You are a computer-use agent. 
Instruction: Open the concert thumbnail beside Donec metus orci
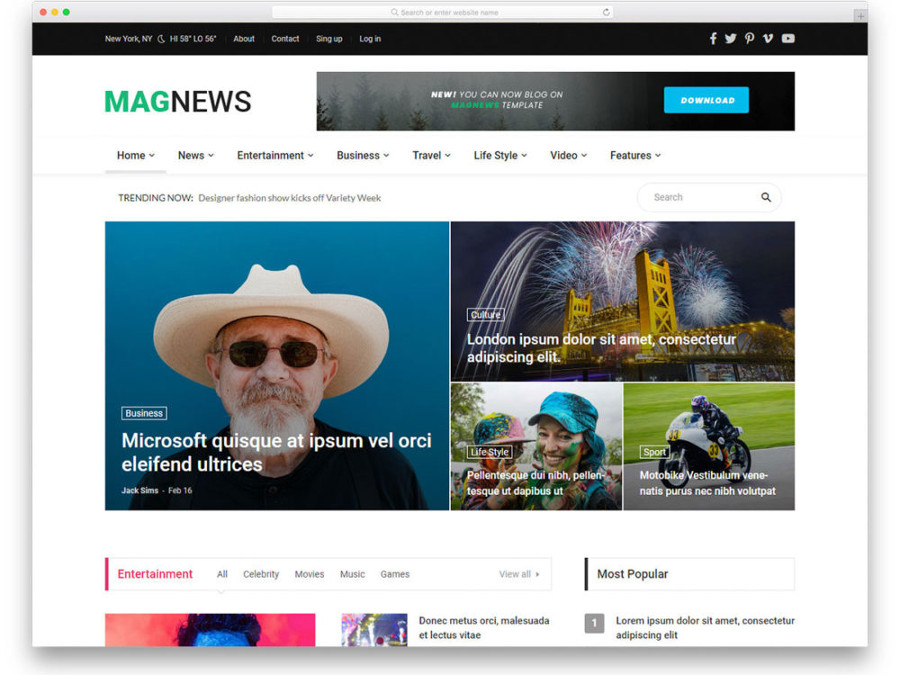point(374,630)
